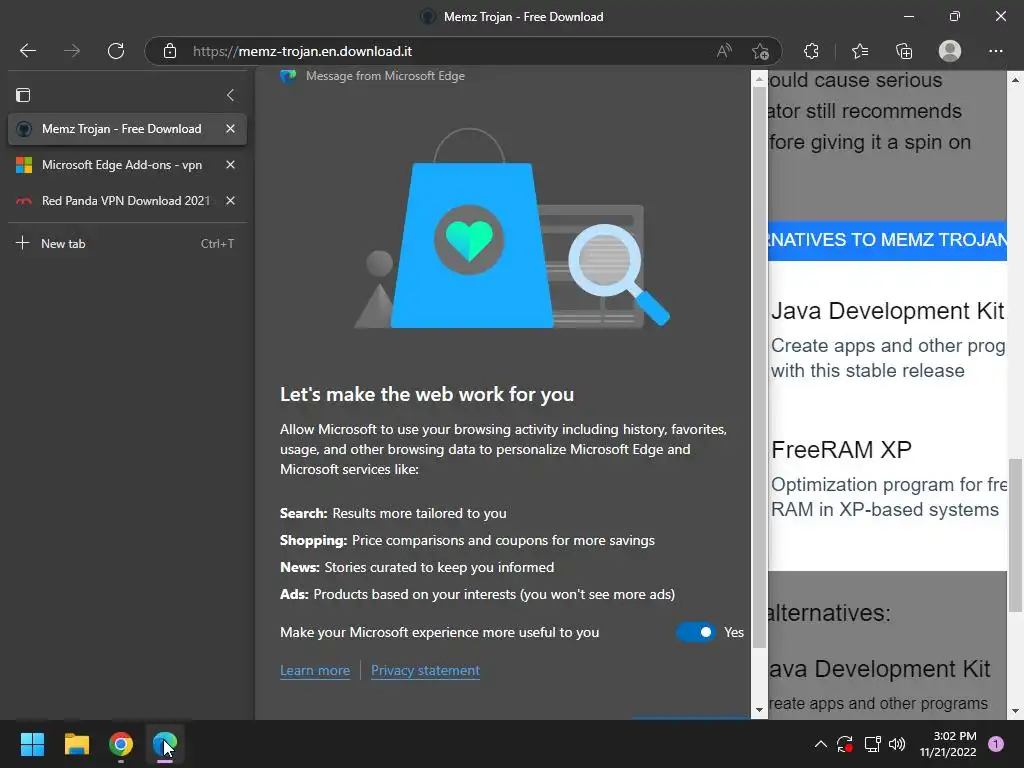Click Microsoft Edge taskbar icon
Viewport: 1024px width, 768px height.
tap(165, 744)
